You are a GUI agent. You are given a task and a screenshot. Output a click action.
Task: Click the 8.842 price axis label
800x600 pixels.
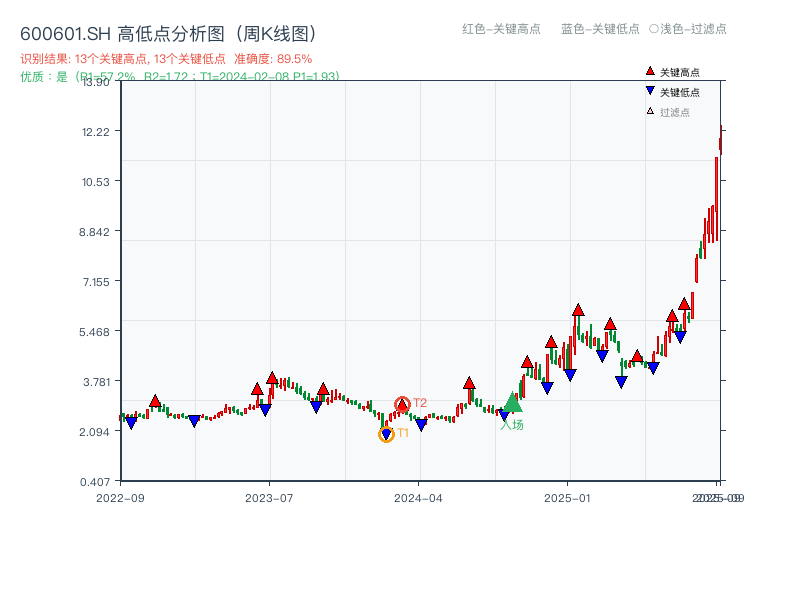[x=94, y=232]
